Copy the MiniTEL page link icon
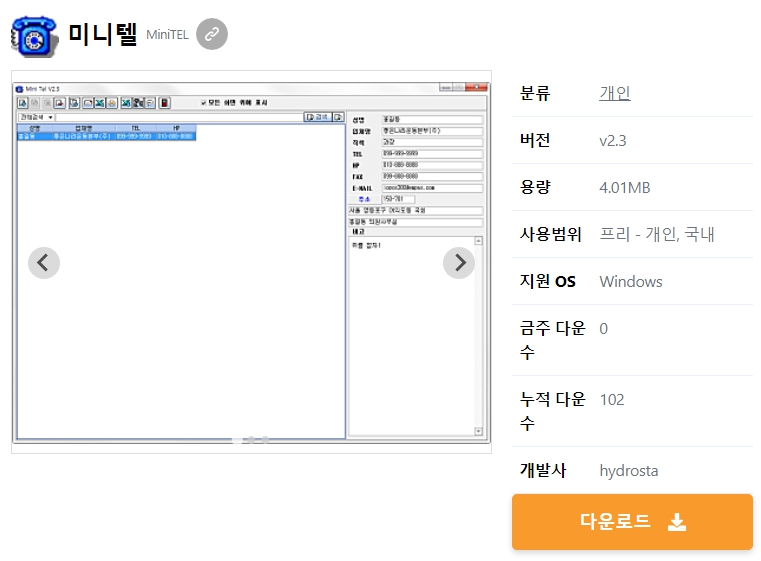The image size is (761, 561). coord(212,34)
